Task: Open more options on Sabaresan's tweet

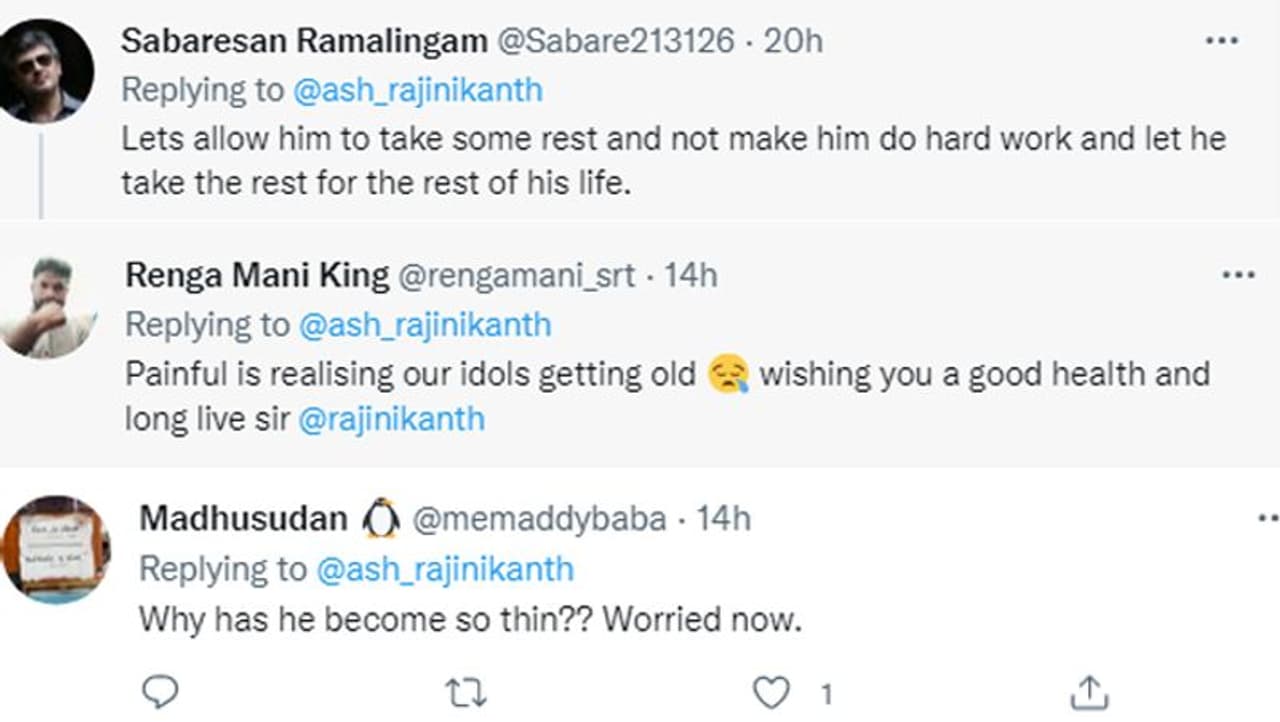Action: [x=1222, y=40]
